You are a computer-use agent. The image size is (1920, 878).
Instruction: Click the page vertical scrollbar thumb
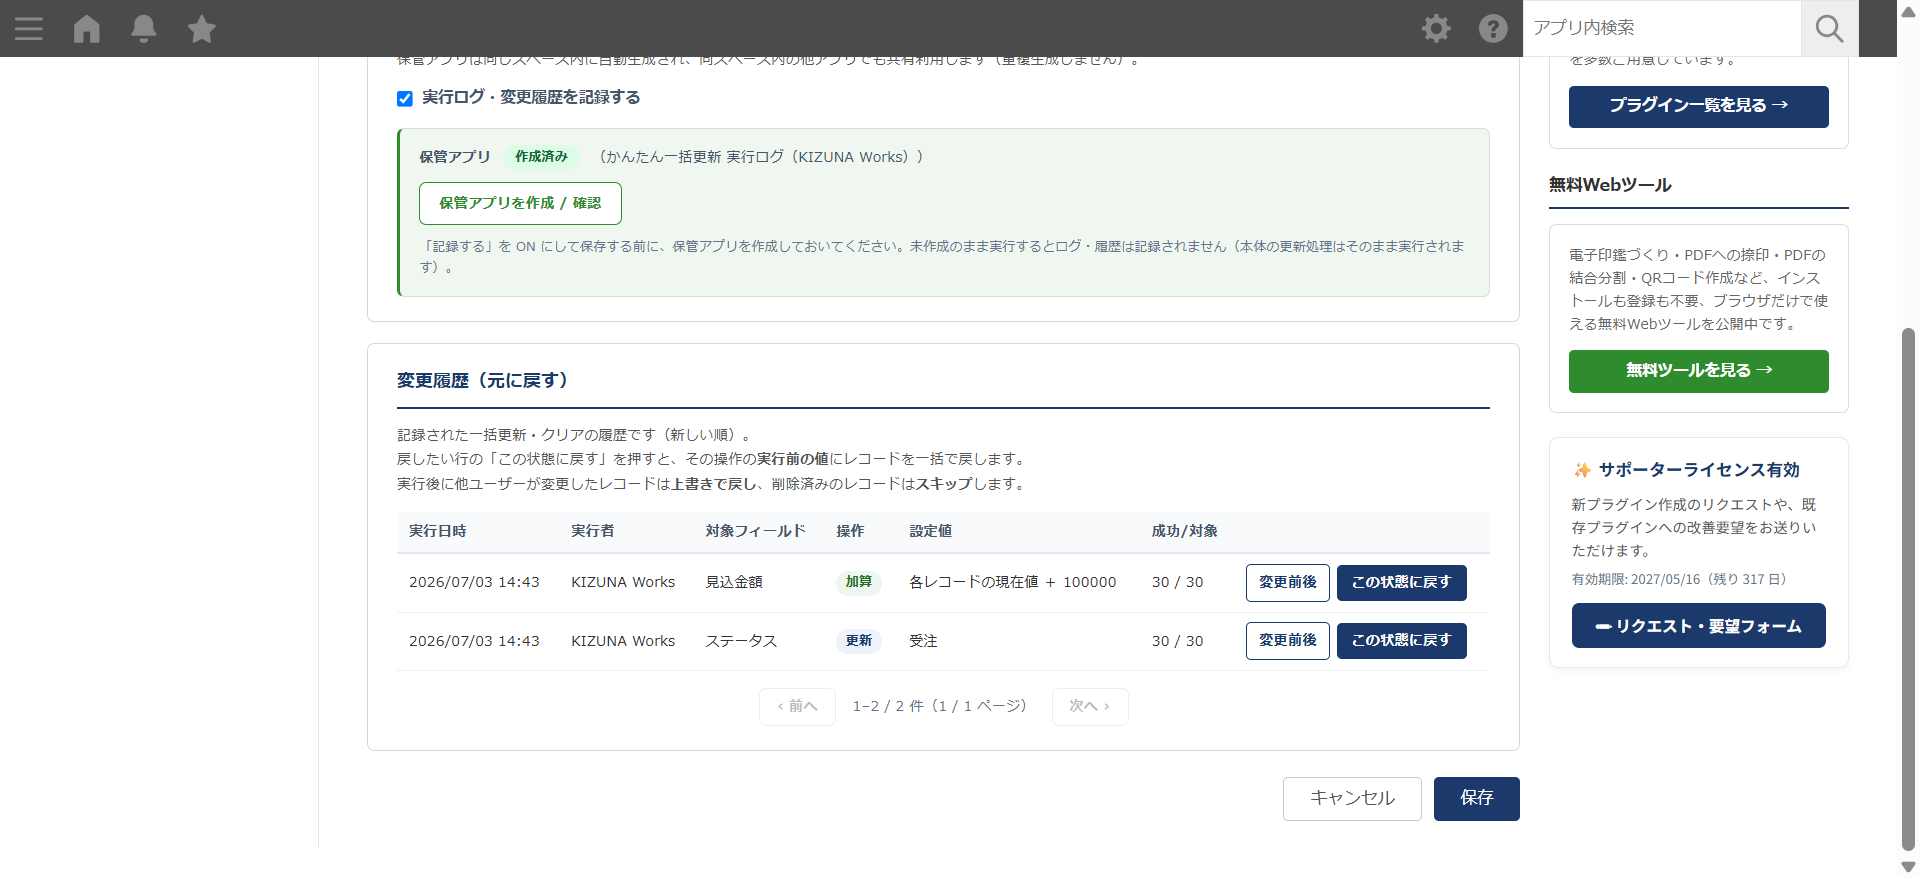coord(1908,590)
